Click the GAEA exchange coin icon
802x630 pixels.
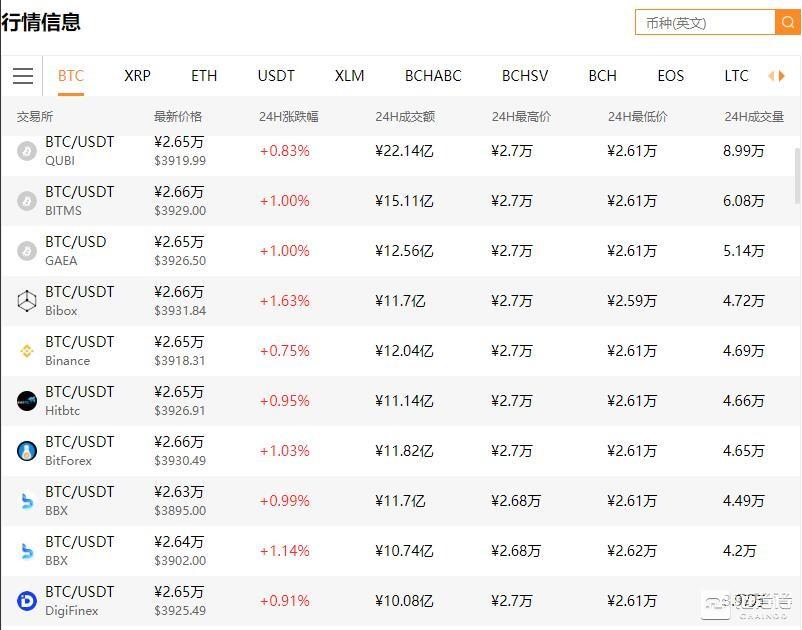point(27,251)
